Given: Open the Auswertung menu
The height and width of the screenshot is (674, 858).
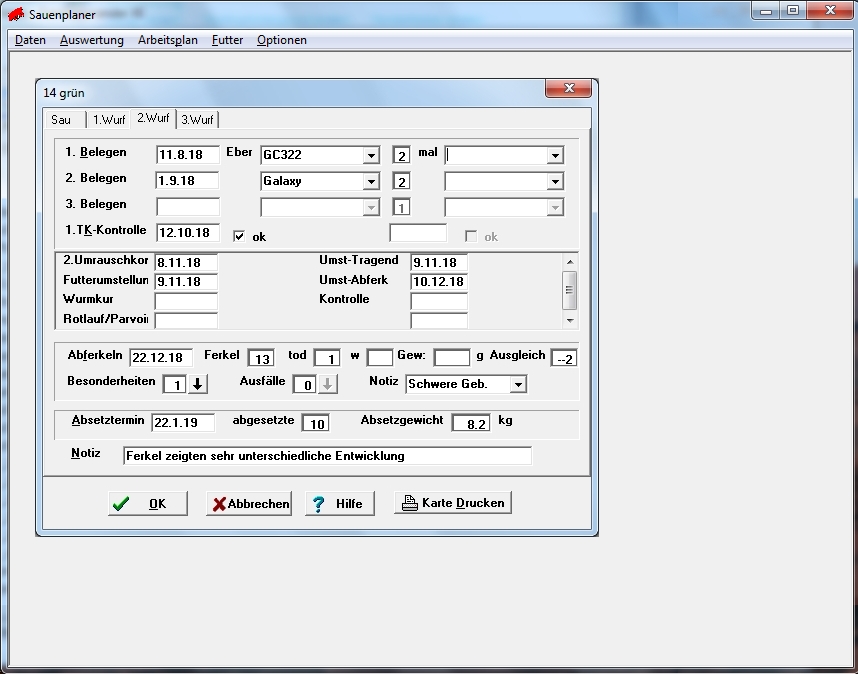Looking at the screenshot, I should 92,40.
